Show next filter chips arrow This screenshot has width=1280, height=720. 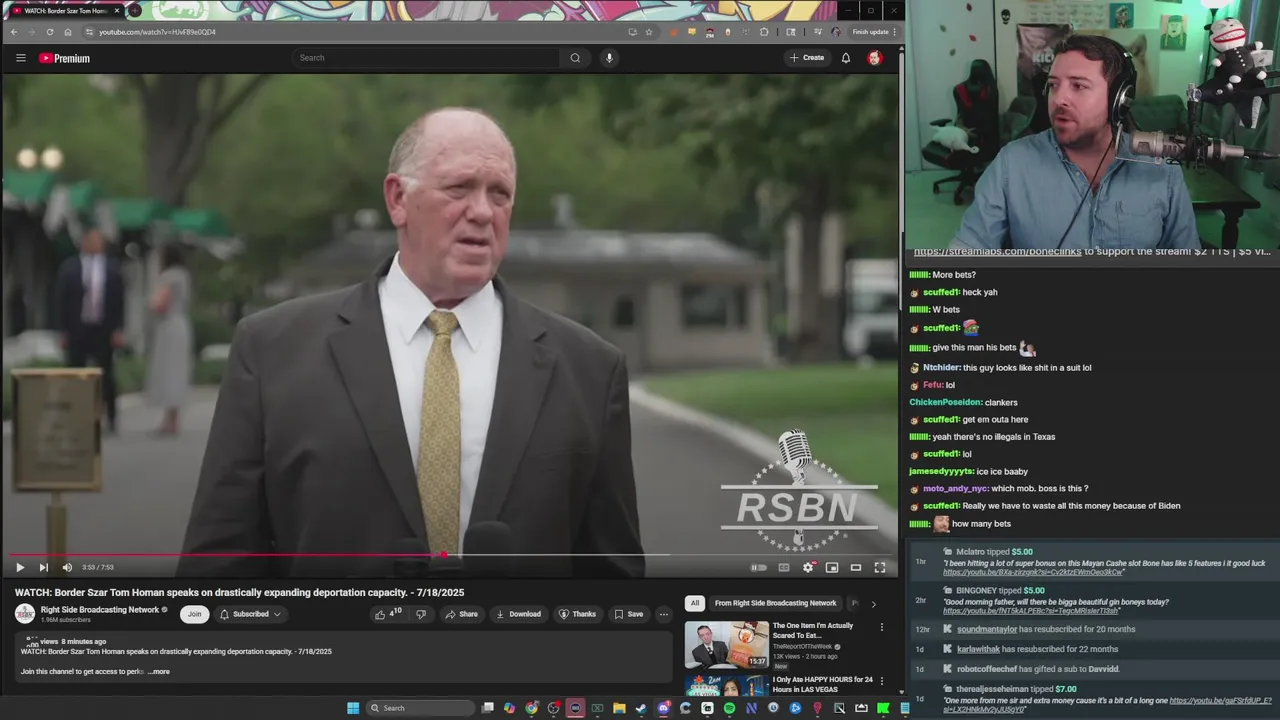point(873,604)
